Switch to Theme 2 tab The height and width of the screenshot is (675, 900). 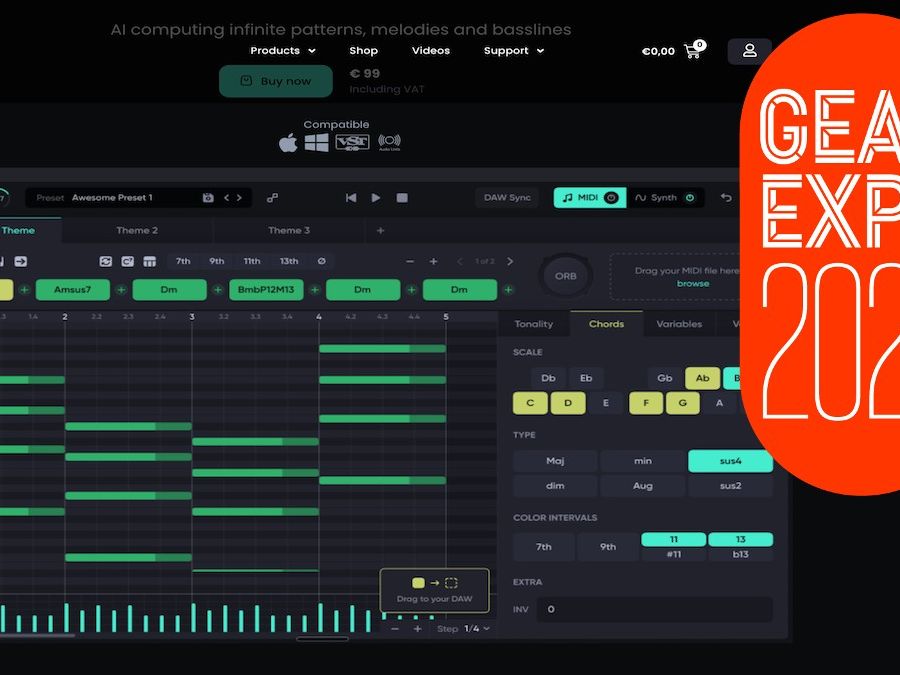point(137,230)
